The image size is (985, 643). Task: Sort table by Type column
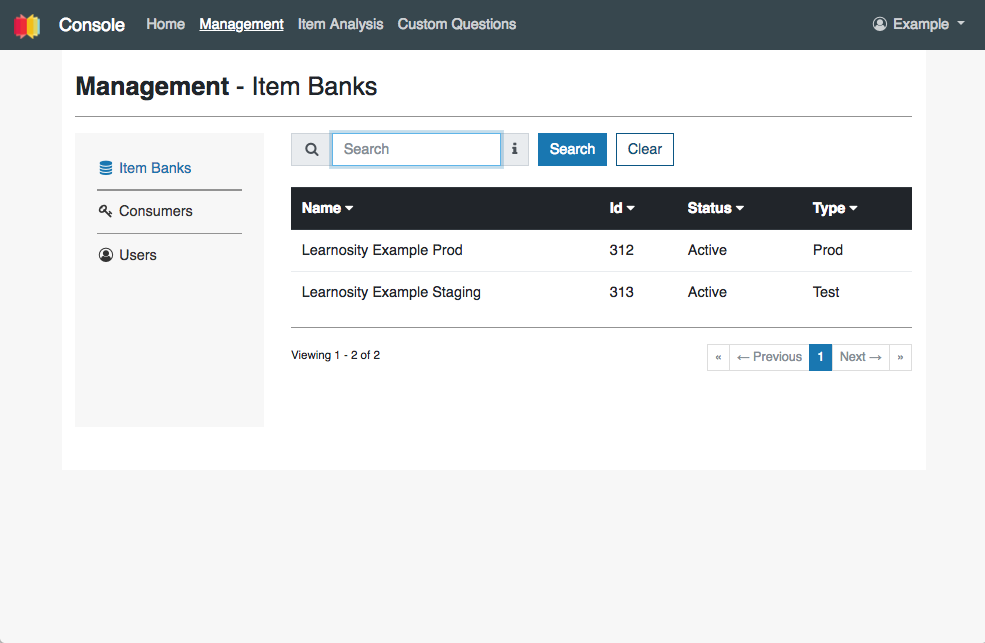coord(835,208)
